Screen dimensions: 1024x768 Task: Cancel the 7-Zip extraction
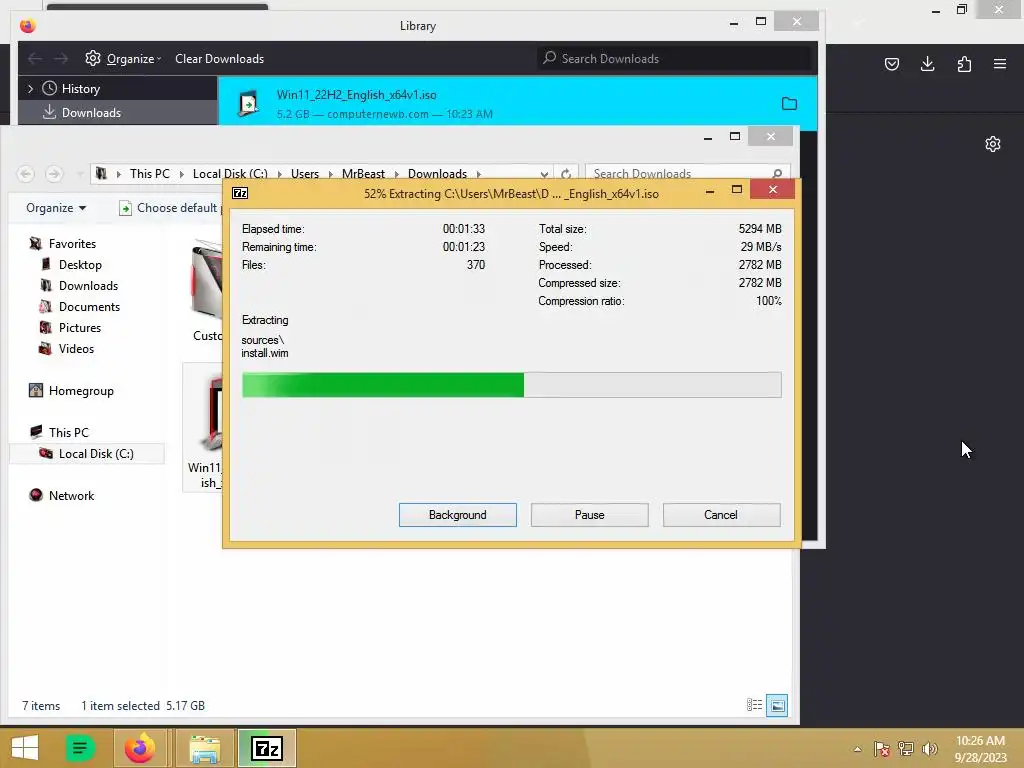click(721, 515)
